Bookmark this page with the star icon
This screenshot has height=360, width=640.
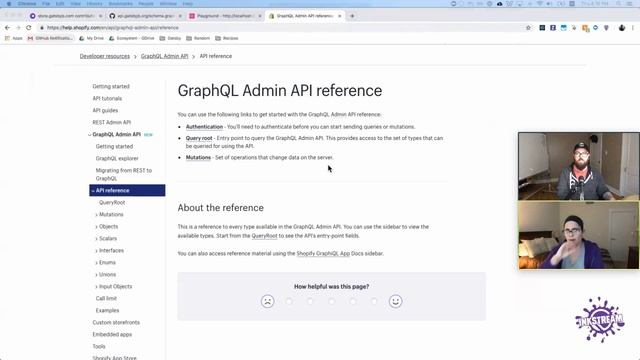pos(528,28)
